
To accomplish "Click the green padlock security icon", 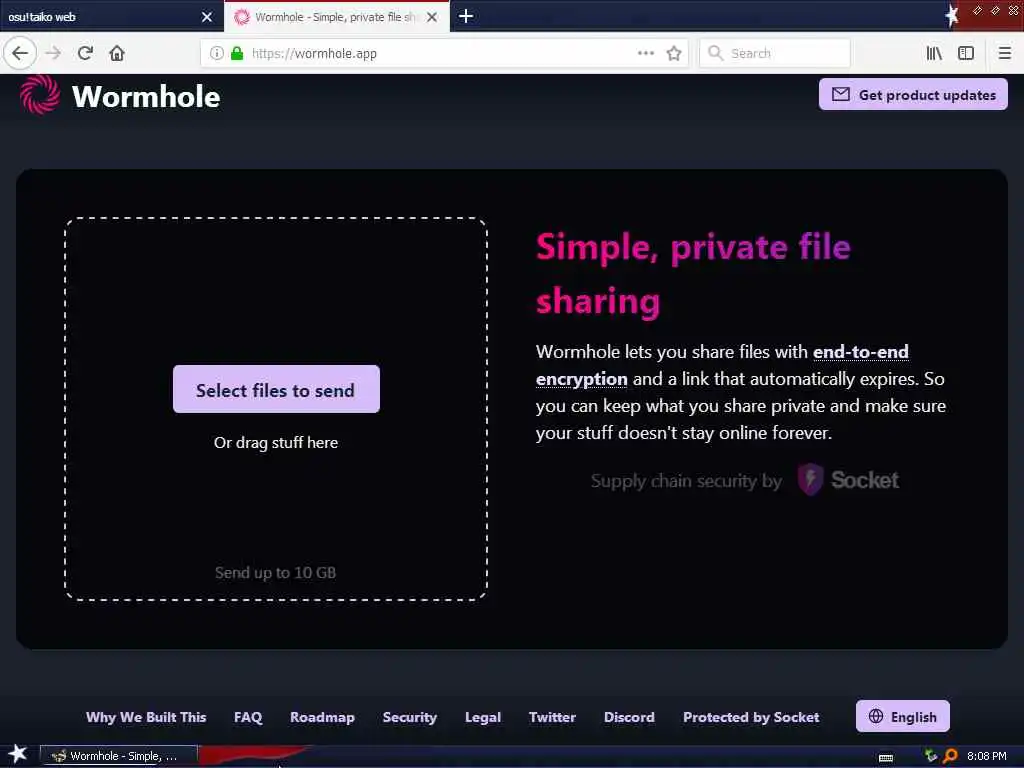I will click(237, 53).
